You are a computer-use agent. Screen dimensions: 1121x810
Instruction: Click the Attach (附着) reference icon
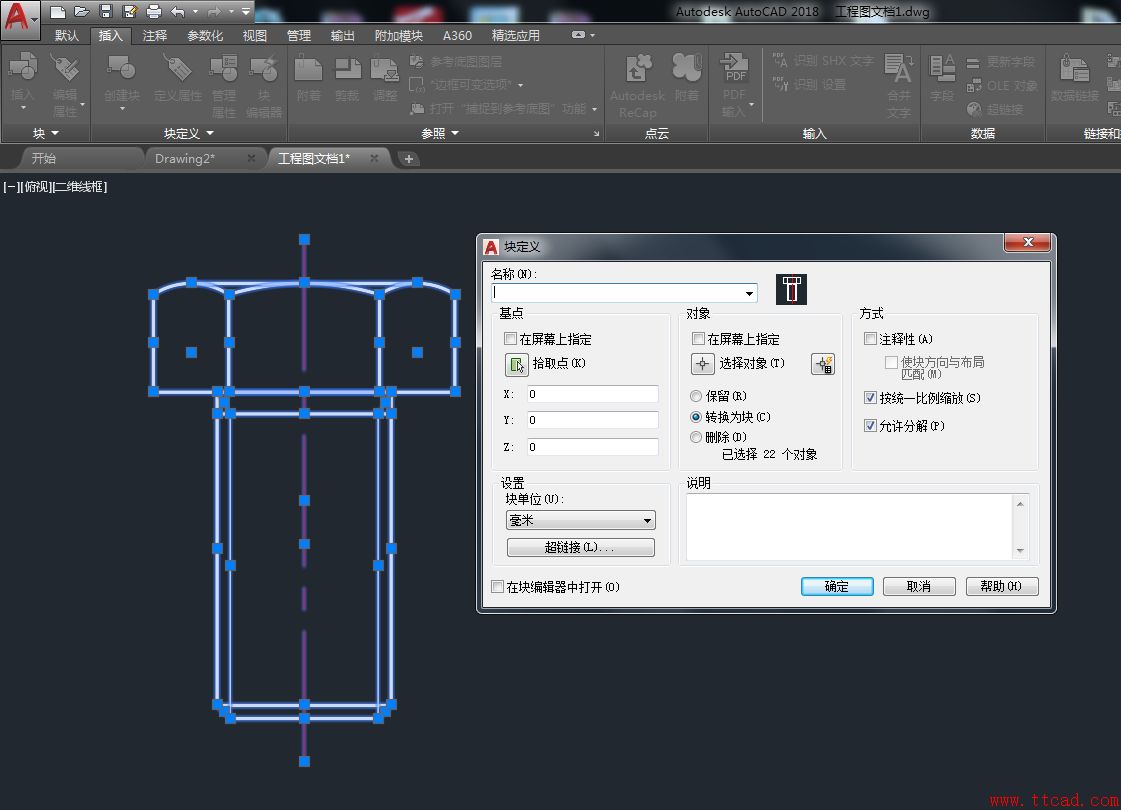click(308, 69)
